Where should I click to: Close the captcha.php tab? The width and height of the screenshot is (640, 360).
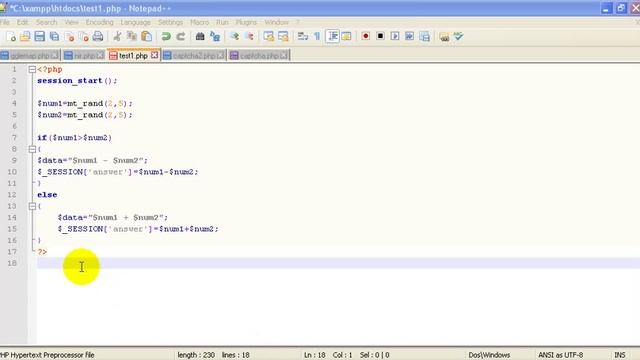pyautogui.click(x=284, y=55)
